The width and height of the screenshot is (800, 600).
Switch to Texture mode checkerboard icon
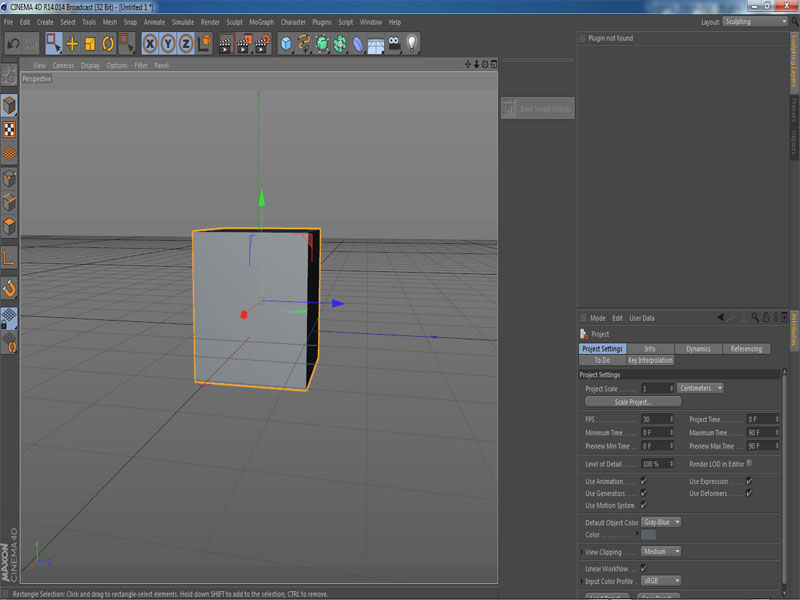[9, 129]
